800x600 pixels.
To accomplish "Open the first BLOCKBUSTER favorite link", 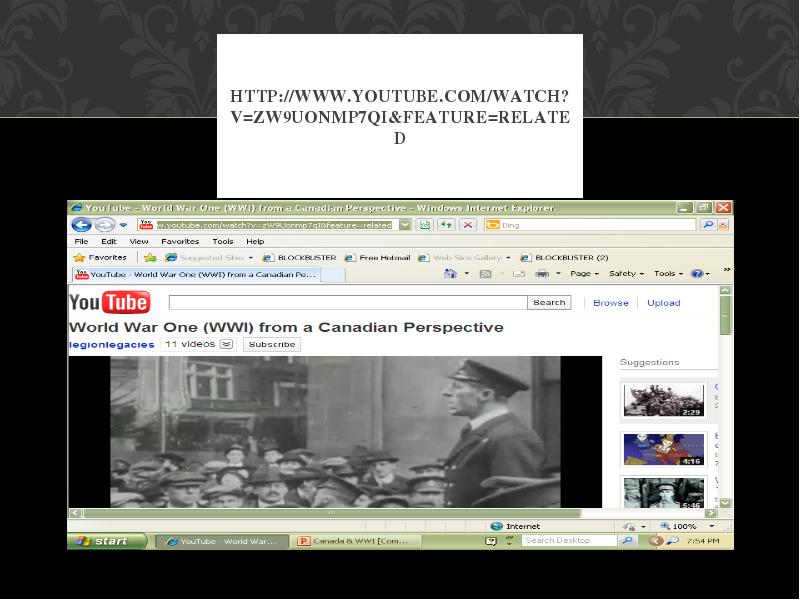I will point(299,258).
